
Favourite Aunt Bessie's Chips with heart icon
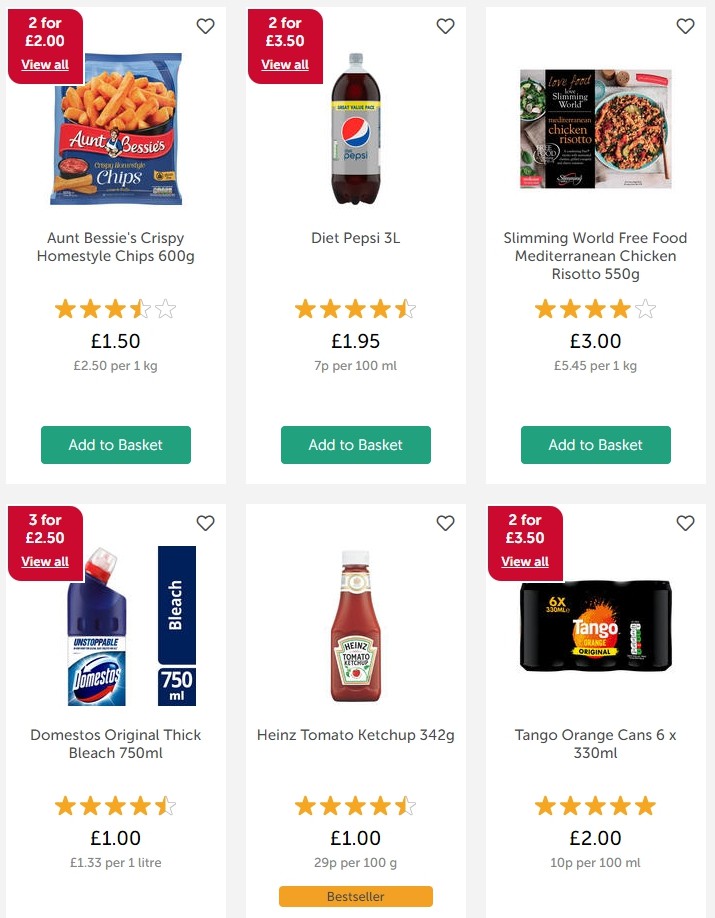[205, 26]
